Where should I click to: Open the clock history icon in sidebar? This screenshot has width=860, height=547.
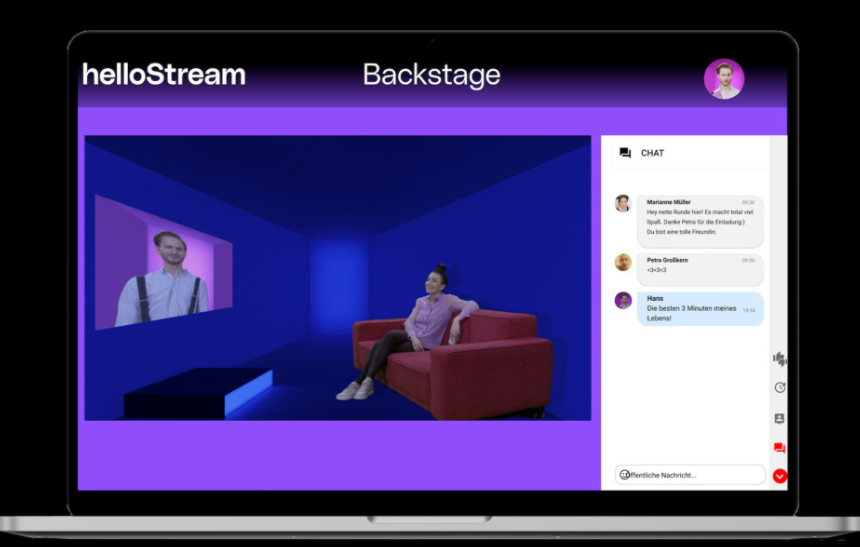pos(779,387)
